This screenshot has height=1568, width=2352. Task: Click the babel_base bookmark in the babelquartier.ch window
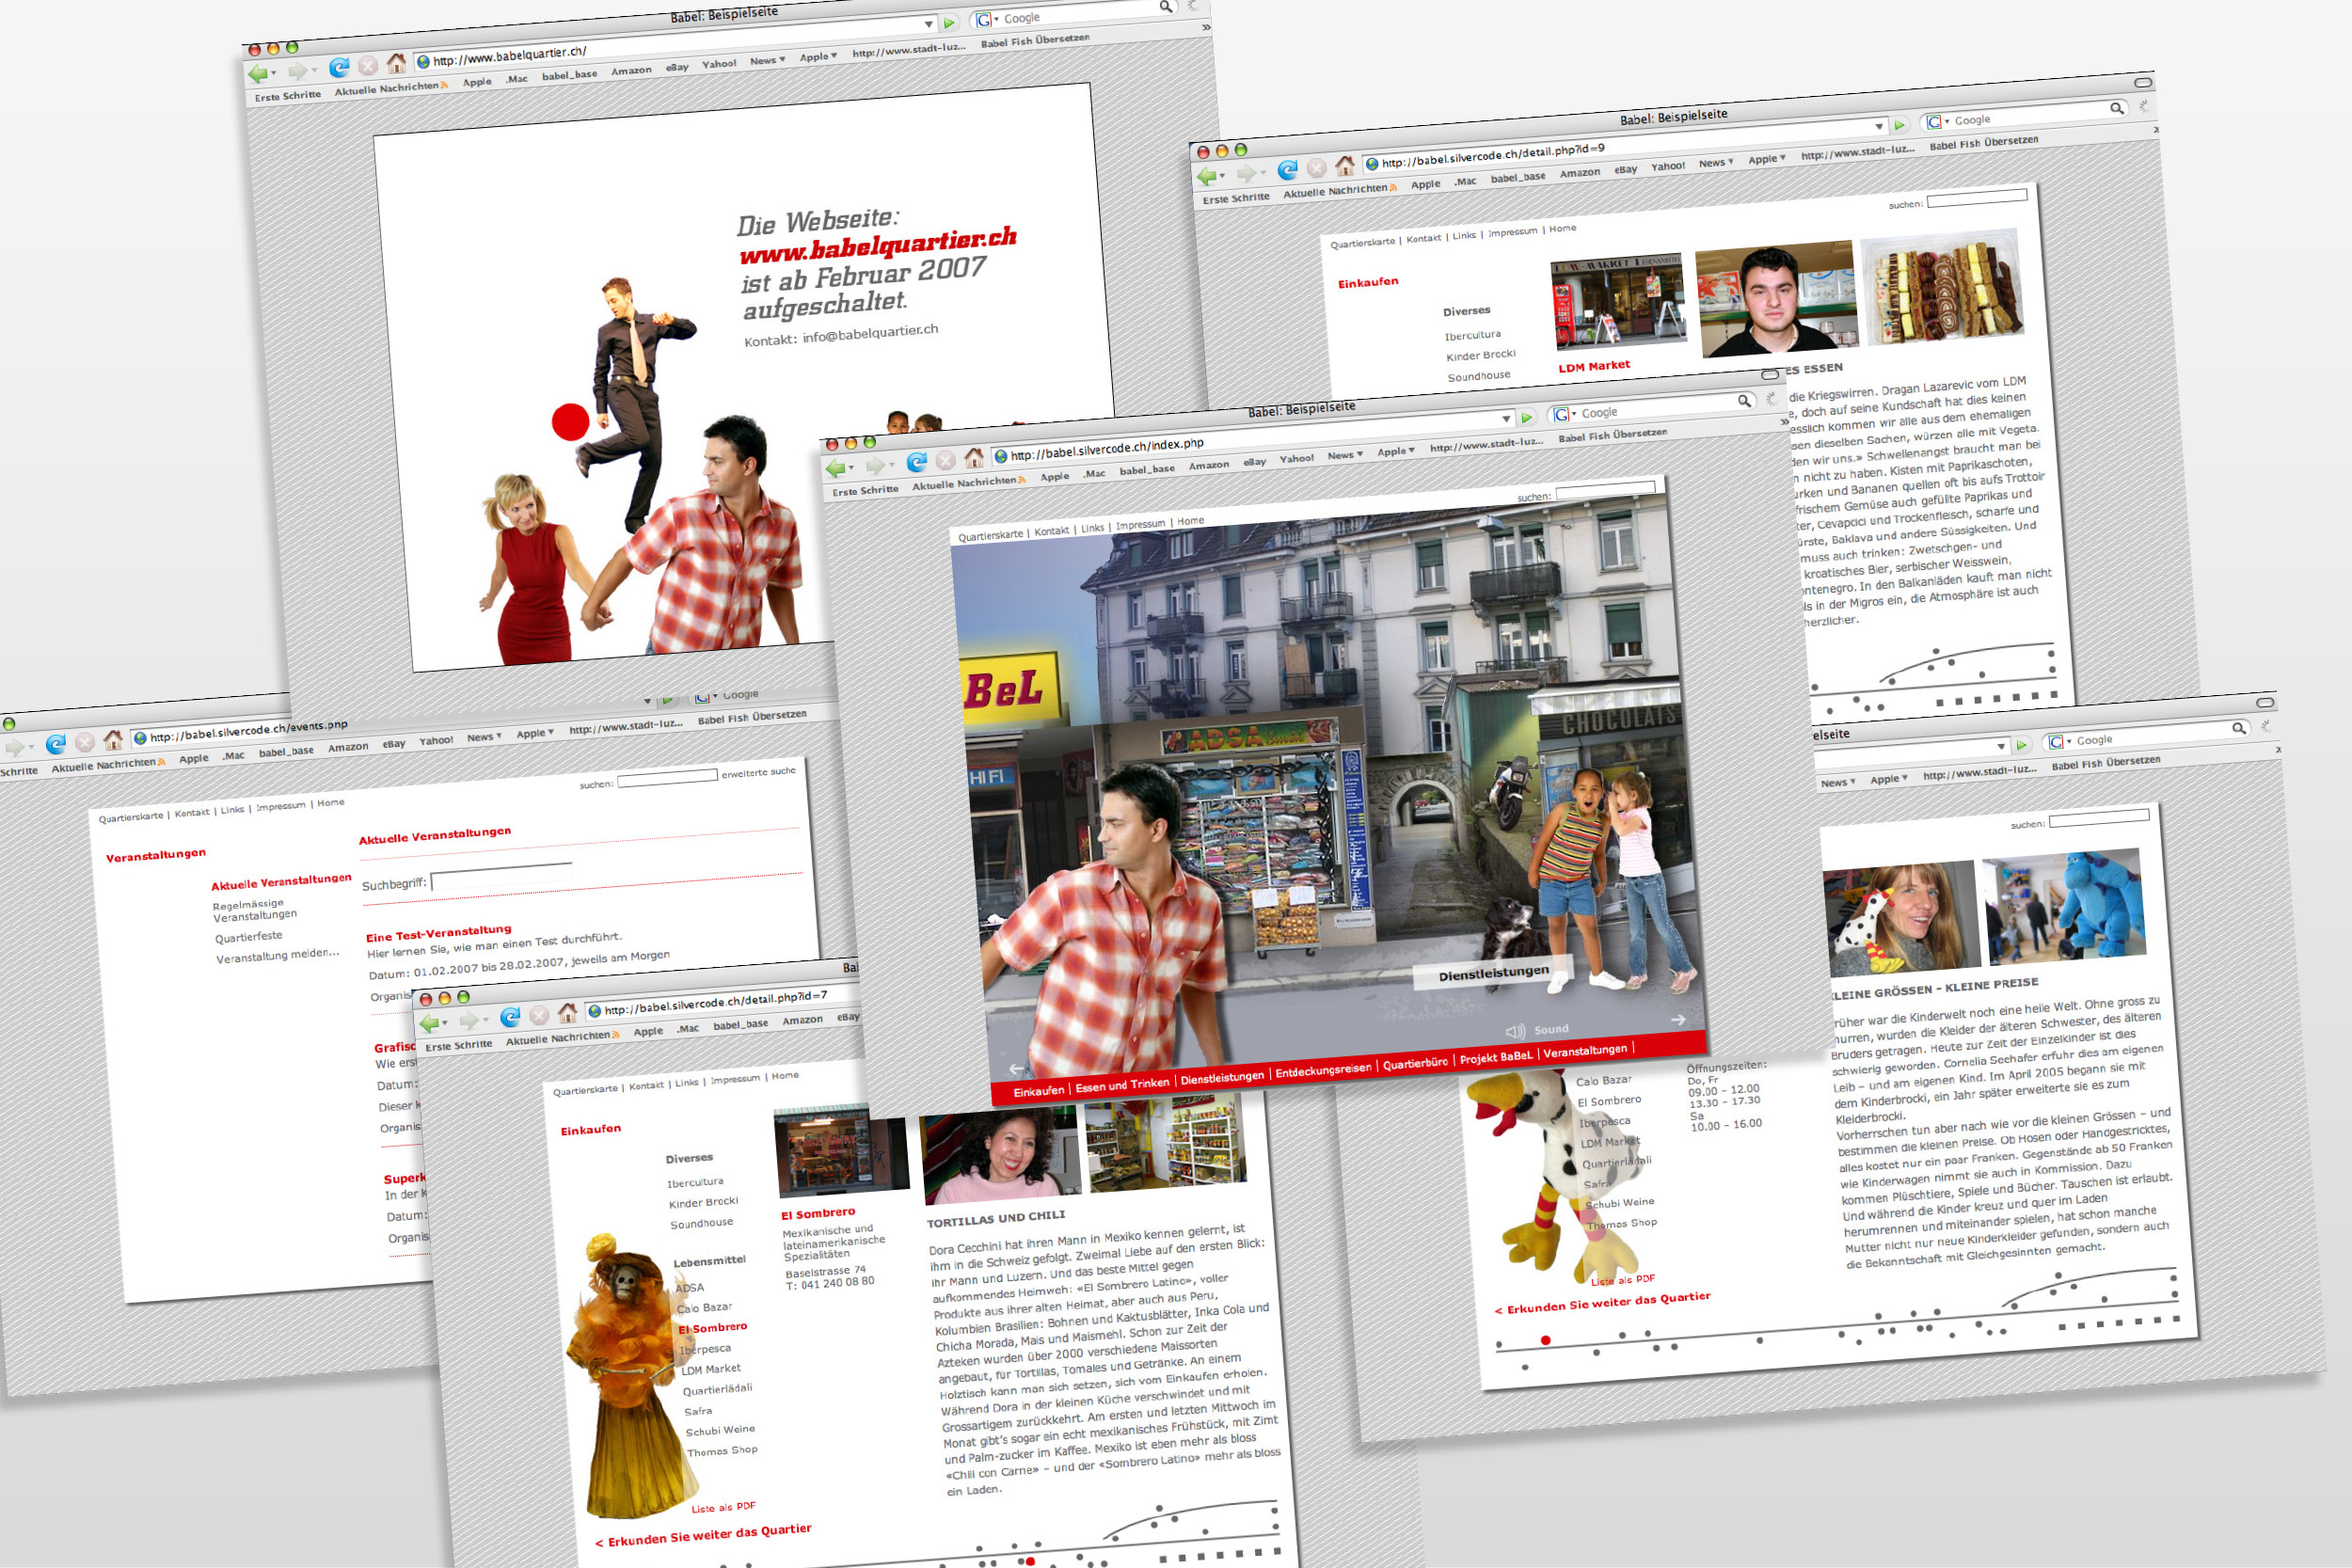click(x=569, y=75)
